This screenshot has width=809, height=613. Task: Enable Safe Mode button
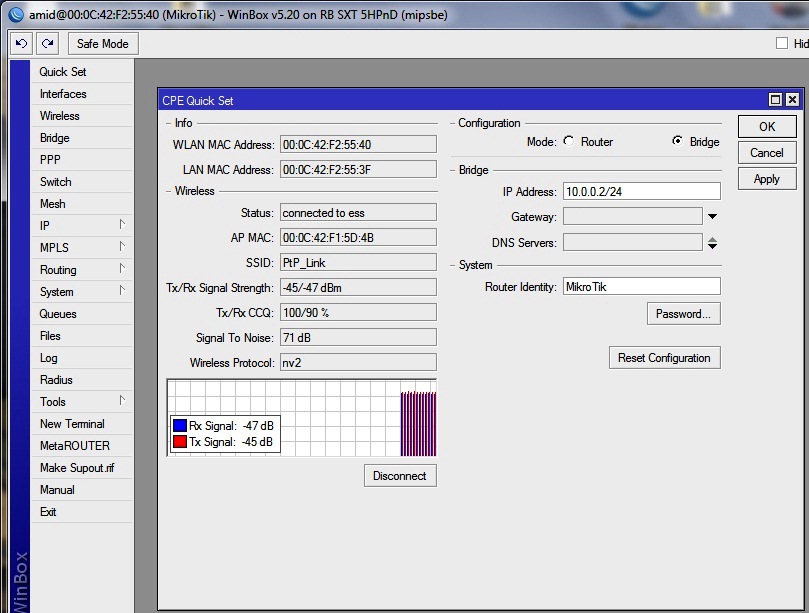103,44
